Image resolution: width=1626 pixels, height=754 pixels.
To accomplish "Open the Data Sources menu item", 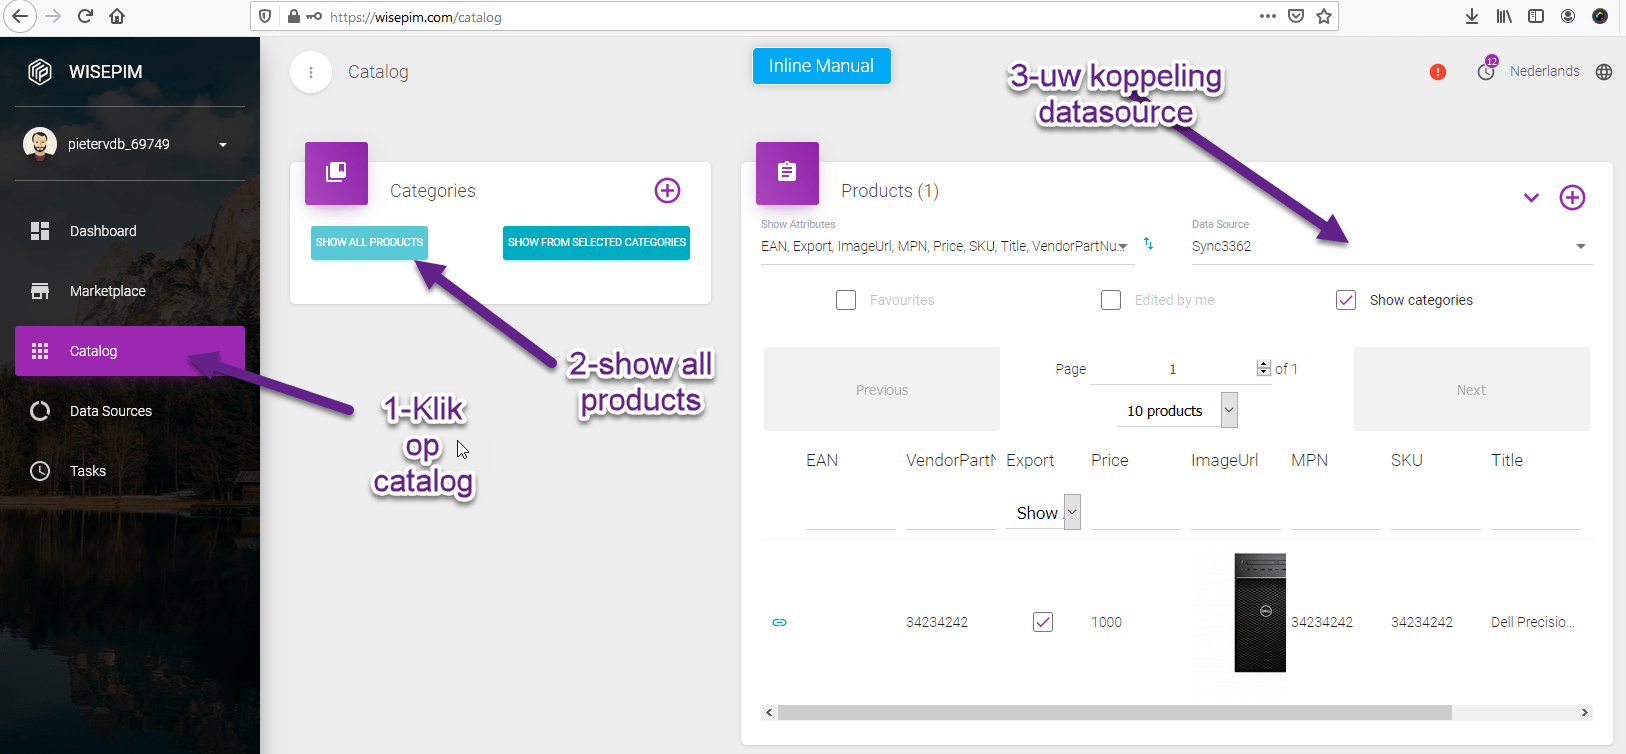I will [130, 411].
